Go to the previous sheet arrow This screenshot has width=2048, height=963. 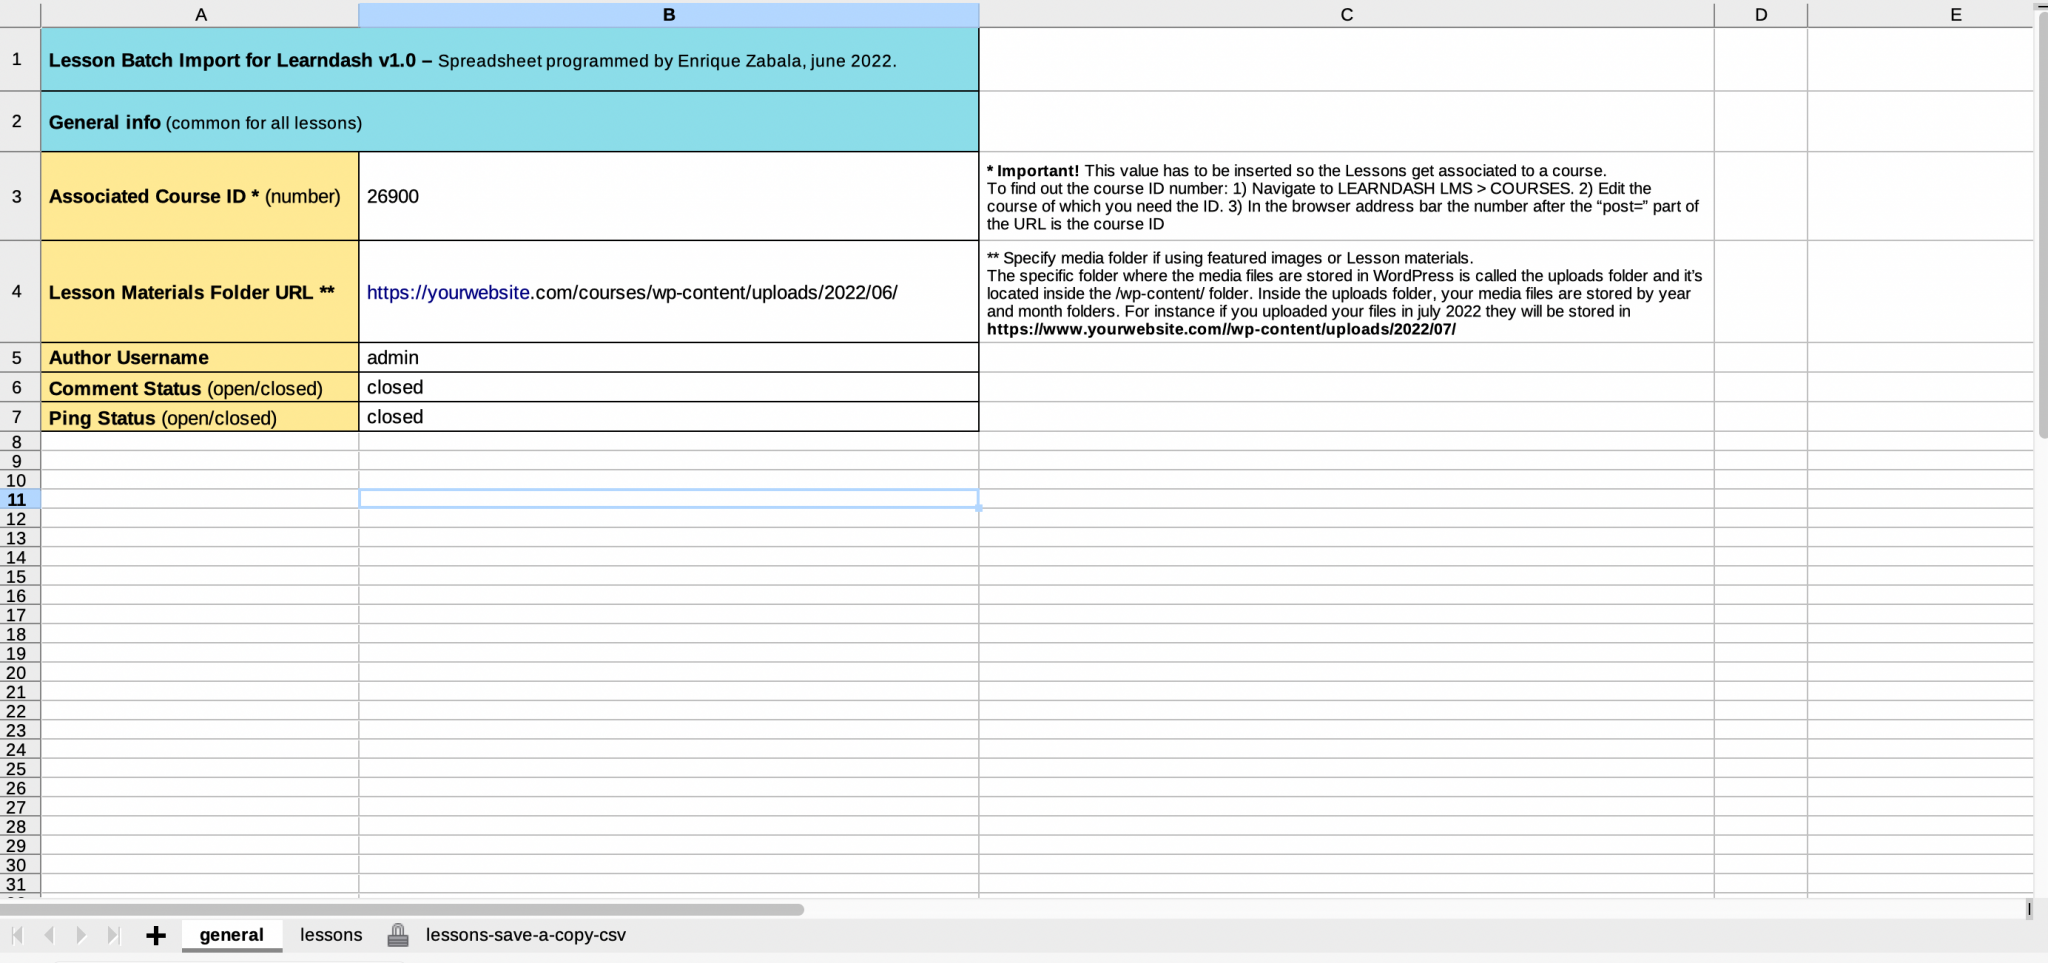point(48,935)
